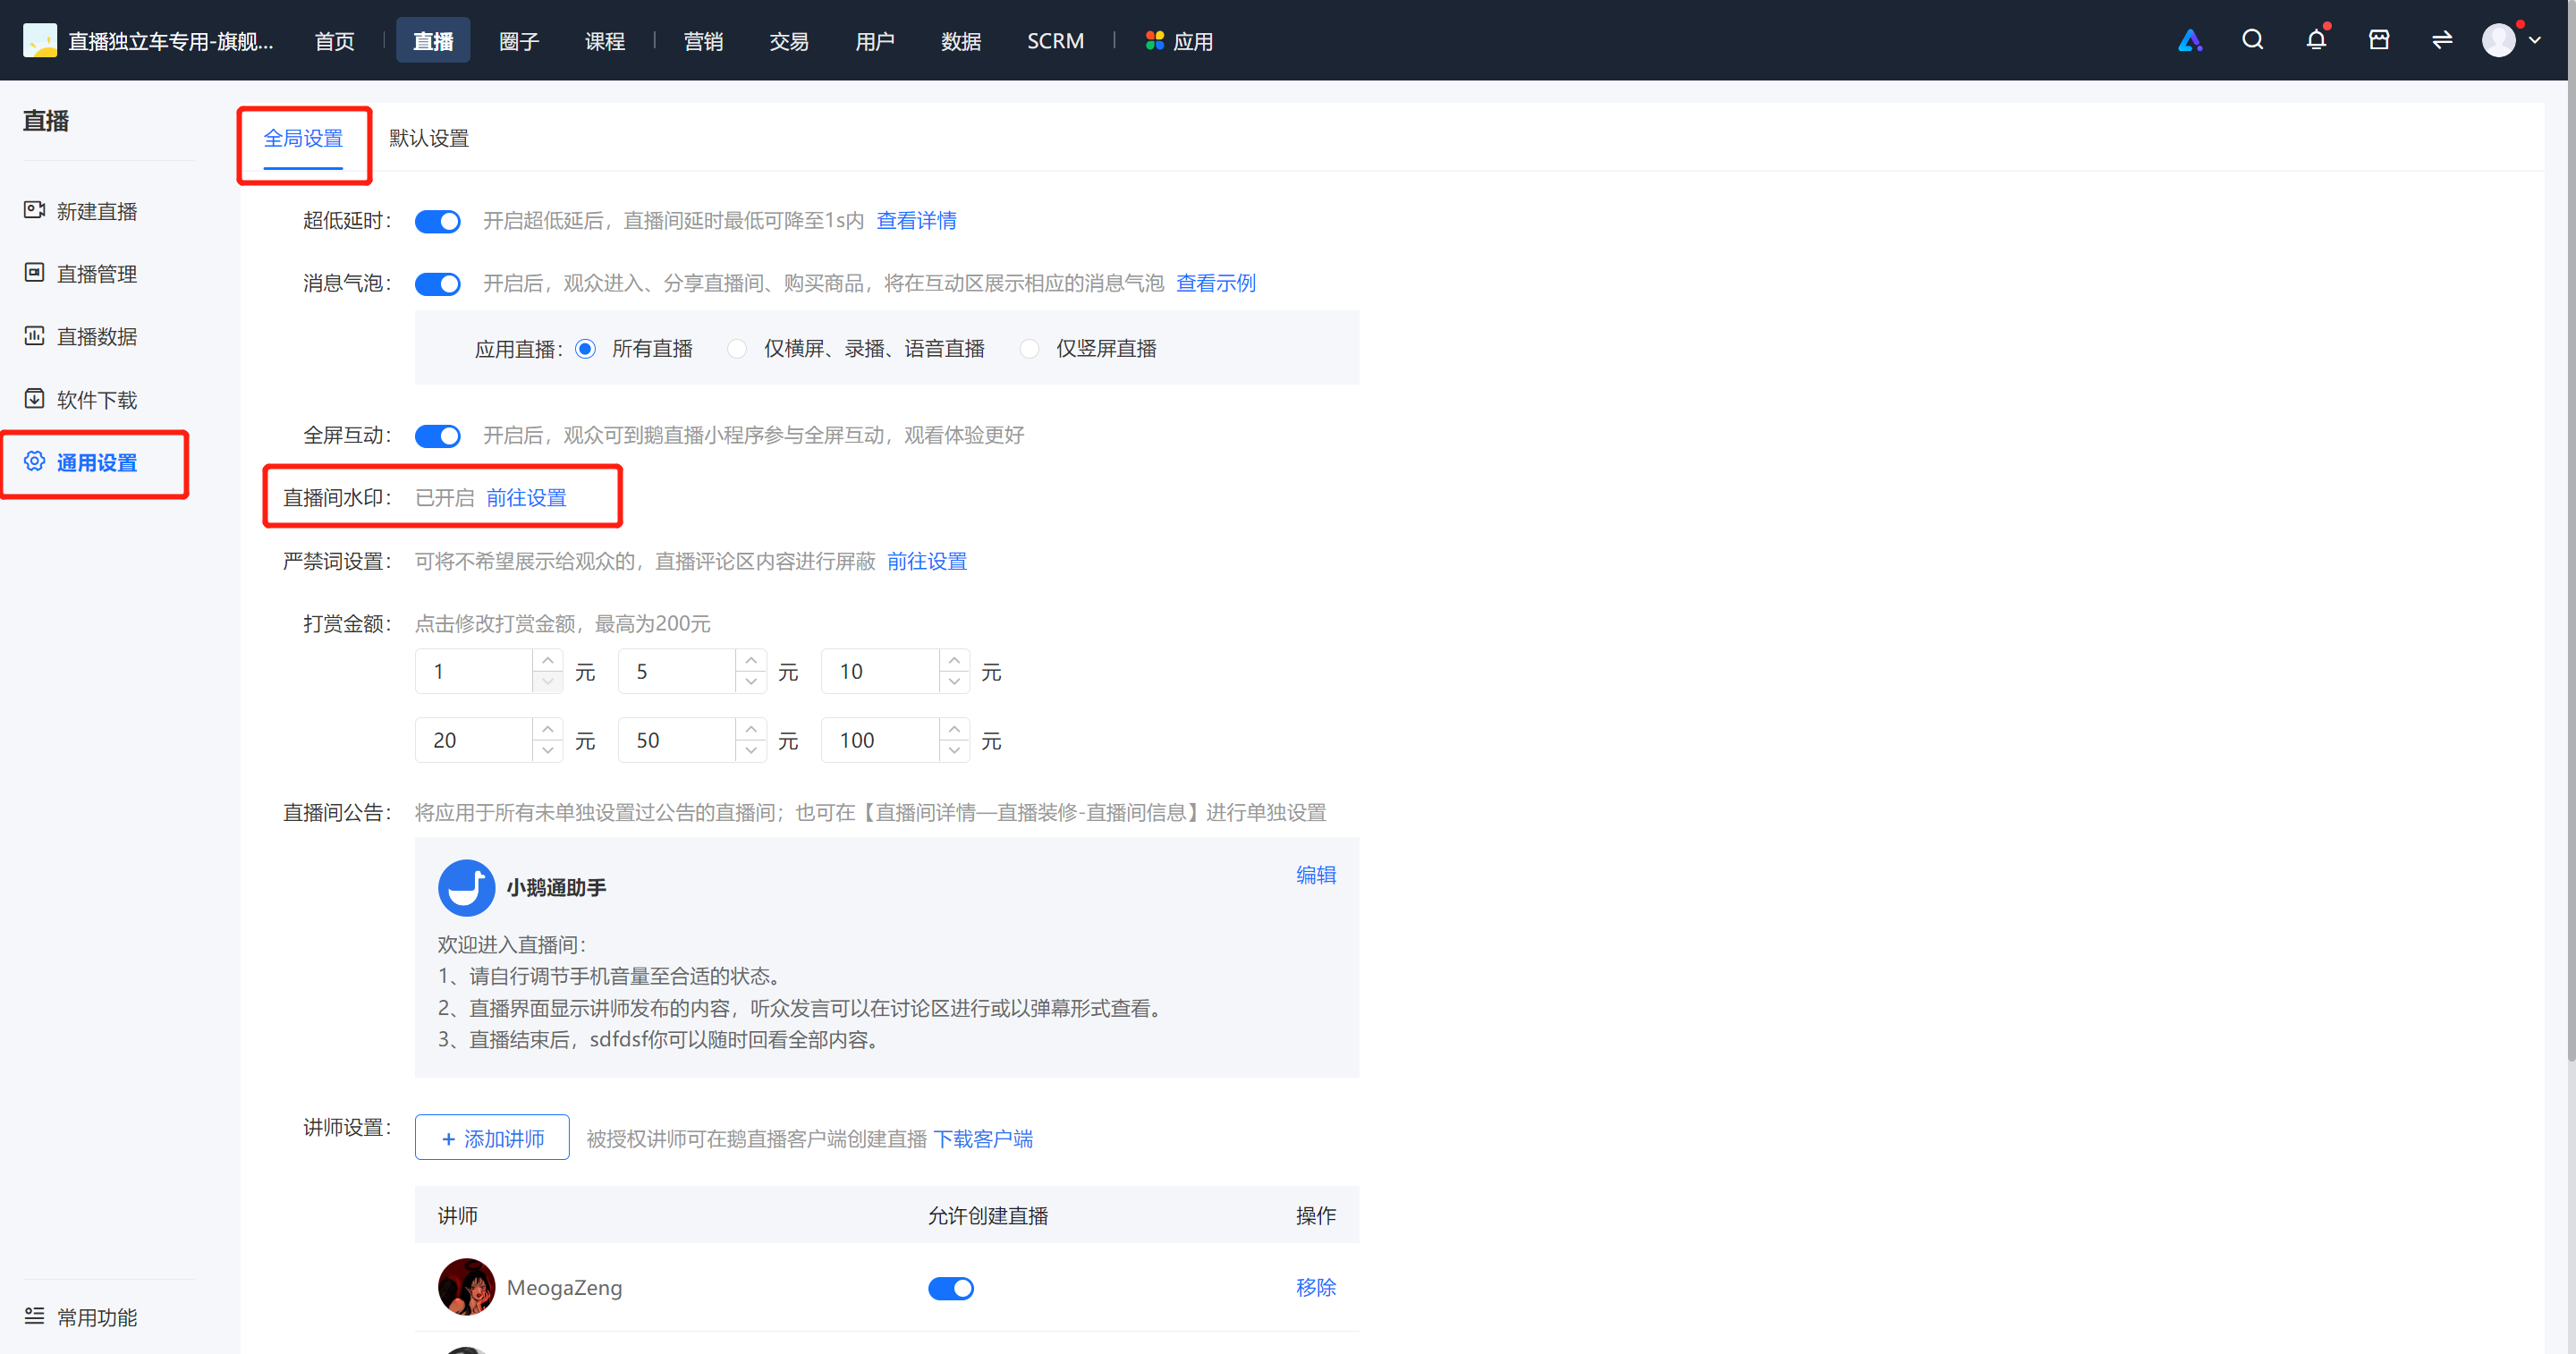Screen dimensions: 2576x1354
Task: Toggle MeogaZeng's 允许创建直播 switch
Action: (951, 1288)
